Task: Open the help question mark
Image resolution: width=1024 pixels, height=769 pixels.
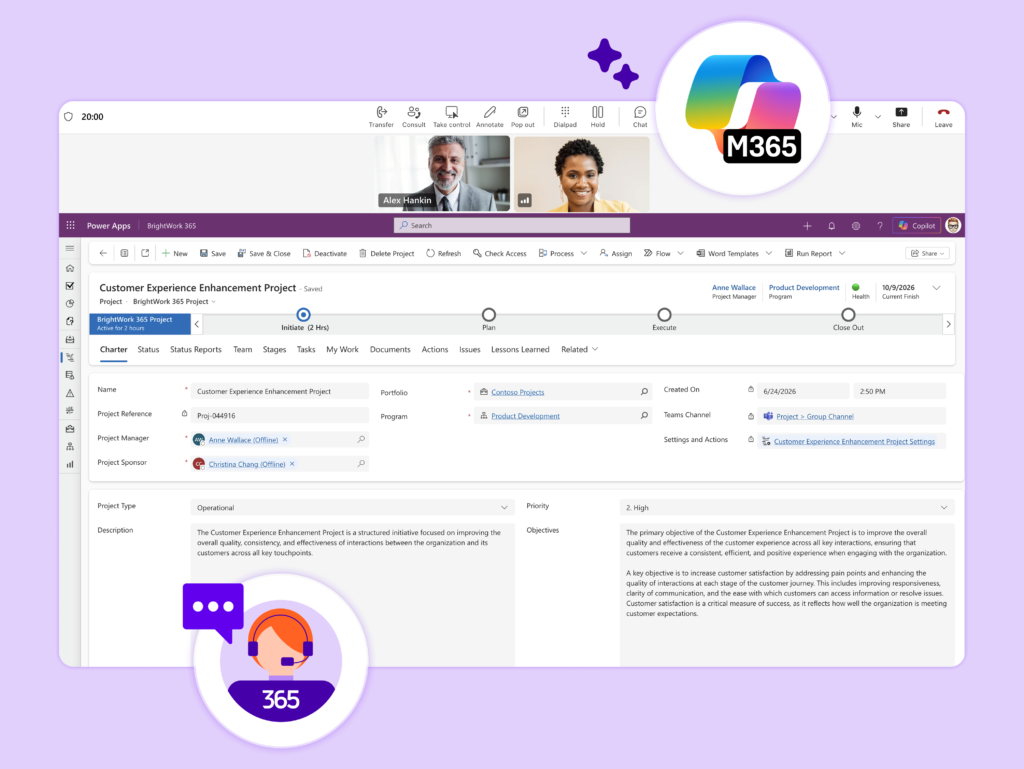Action: coord(880,226)
